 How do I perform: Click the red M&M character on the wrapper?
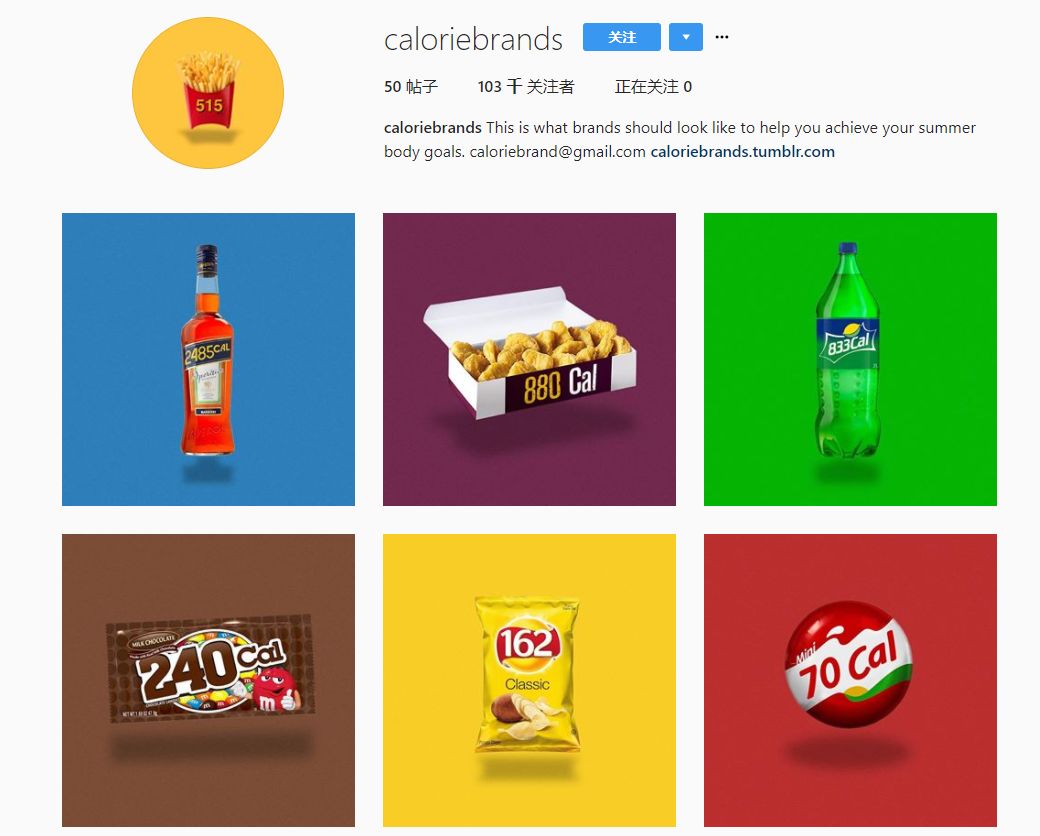[x=275, y=690]
